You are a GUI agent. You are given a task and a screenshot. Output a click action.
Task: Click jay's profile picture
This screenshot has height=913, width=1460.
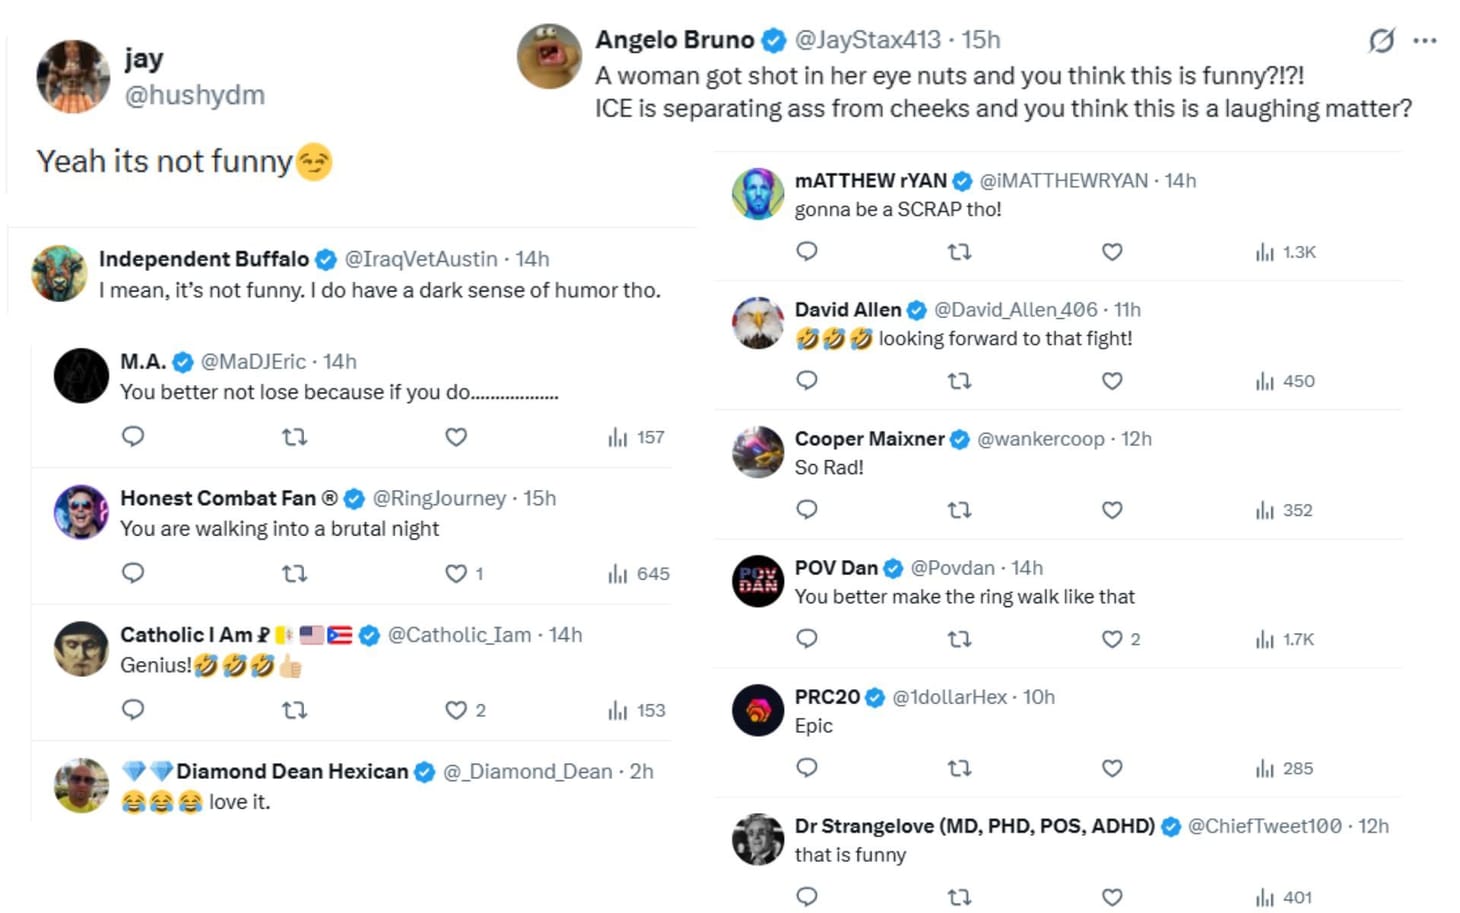(72, 75)
